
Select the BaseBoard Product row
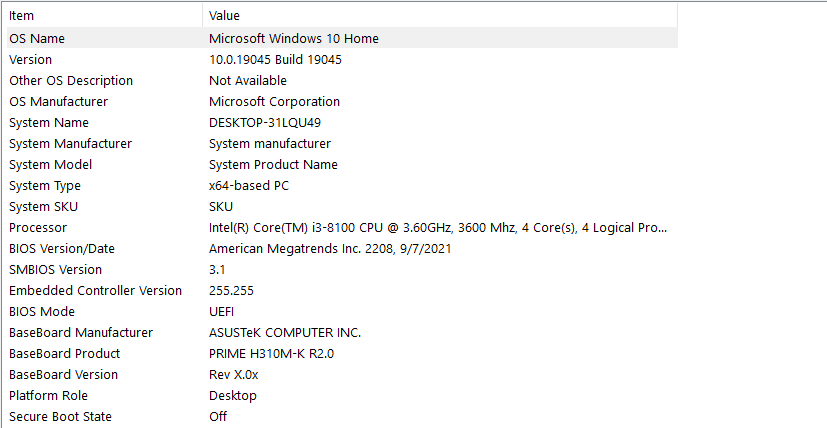[64, 354]
